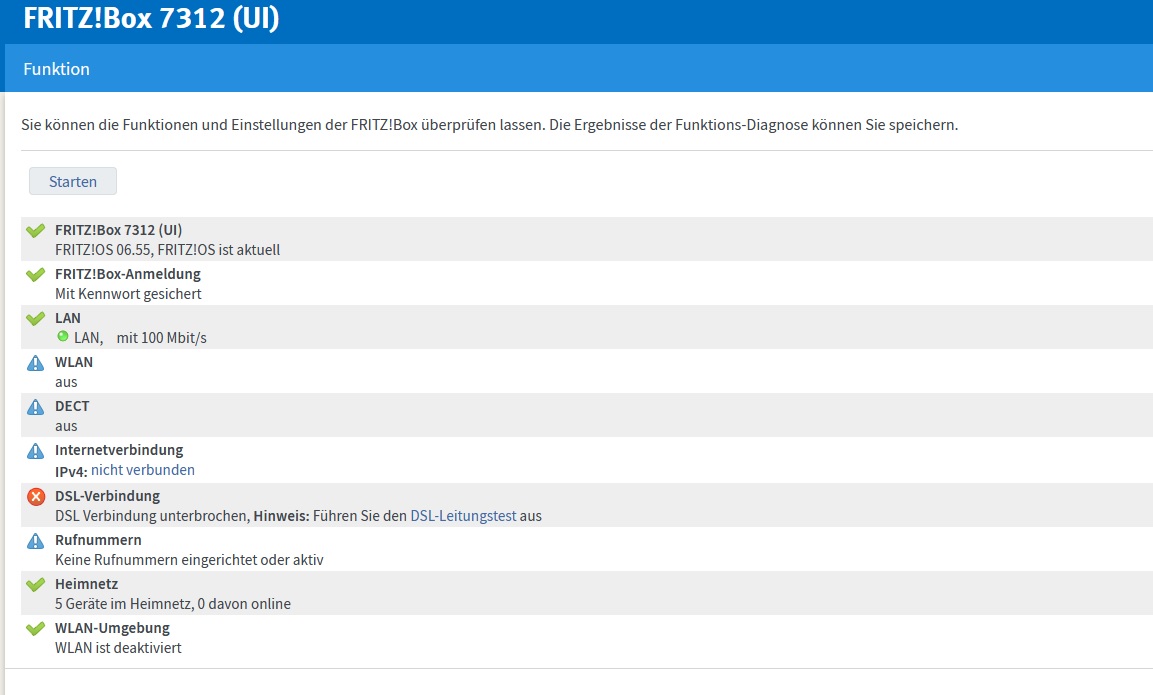This screenshot has height=695, width=1153.
Task: Click the intro sentence about Funktions-Diagnose
Action: point(490,125)
